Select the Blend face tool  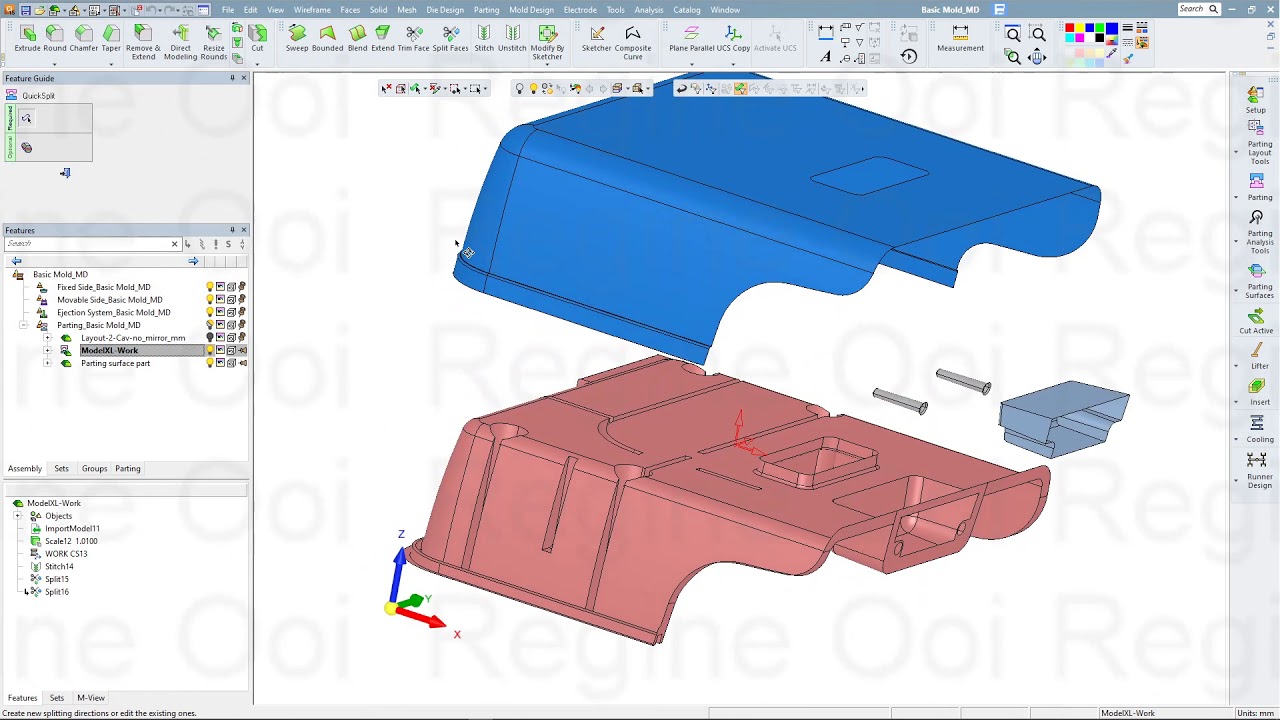(x=357, y=40)
